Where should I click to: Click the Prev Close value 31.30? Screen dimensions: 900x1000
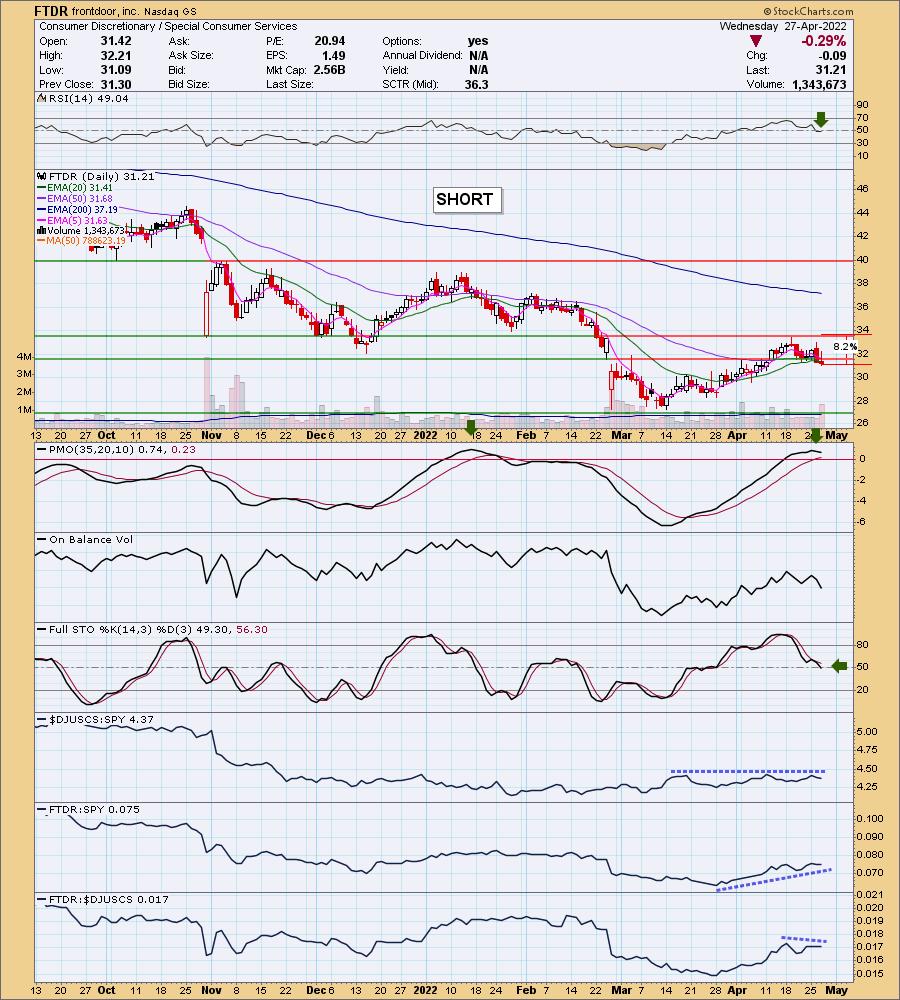(116, 84)
